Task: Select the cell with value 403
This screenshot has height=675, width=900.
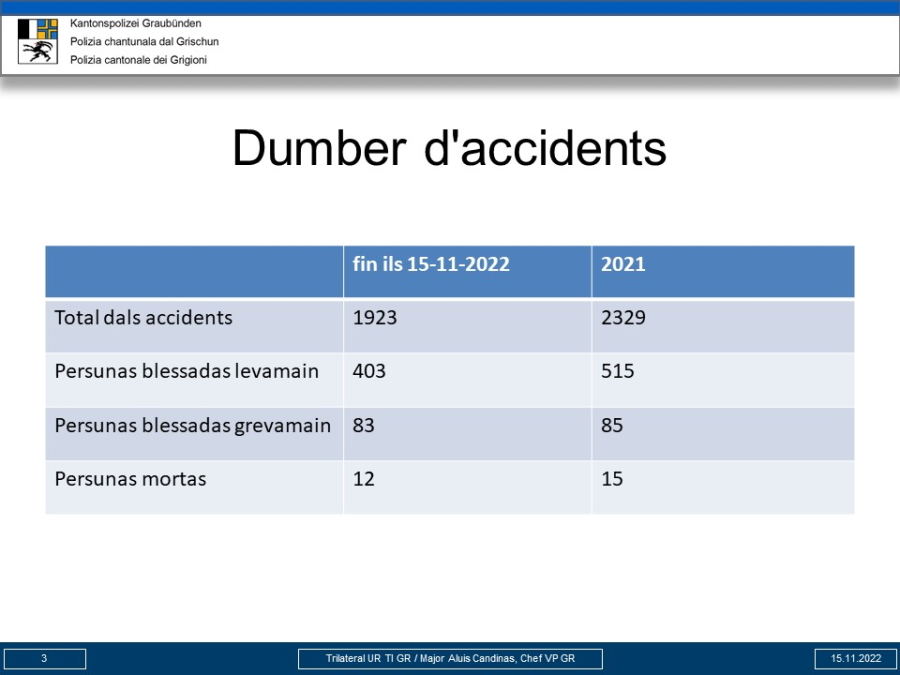Action: (369, 371)
